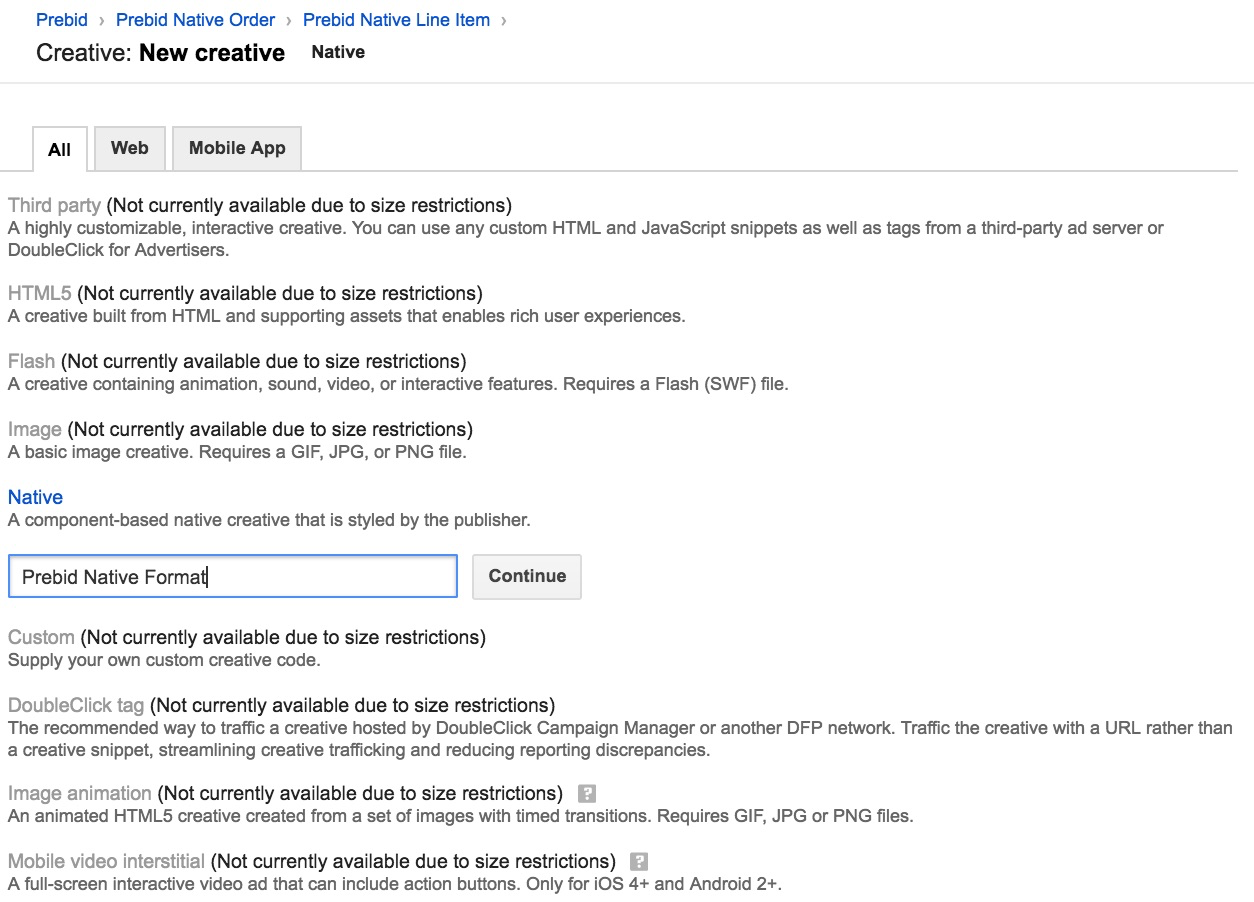Open help icon beside Mobile video interstitial
The image size is (1254, 902).
point(638,861)
